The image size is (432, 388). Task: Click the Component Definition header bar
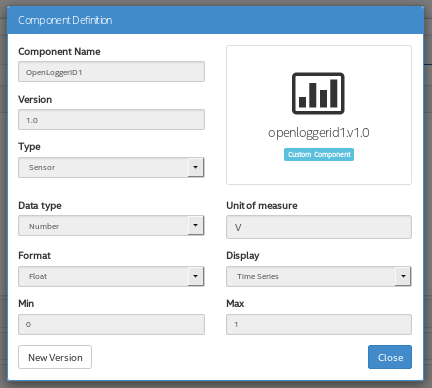click(x=215, y=20)
